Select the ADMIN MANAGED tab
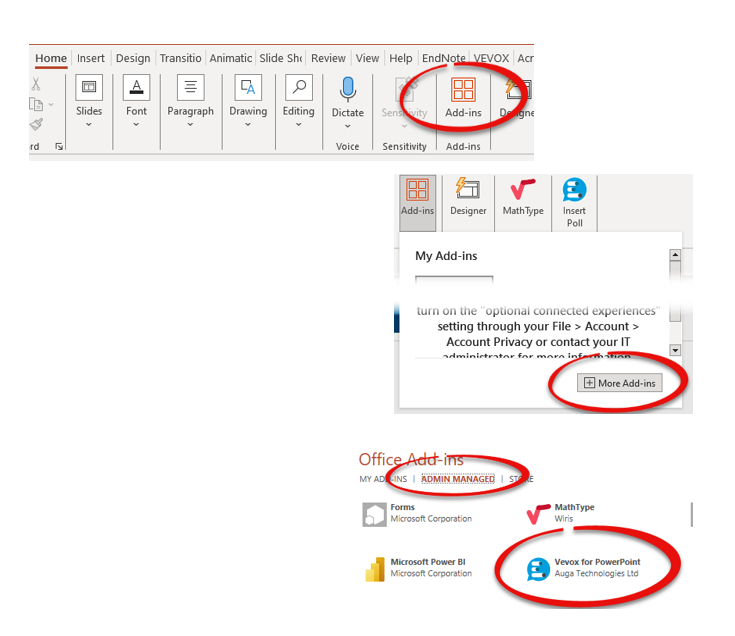Viewport: 735px width, 636px height. 458,479
